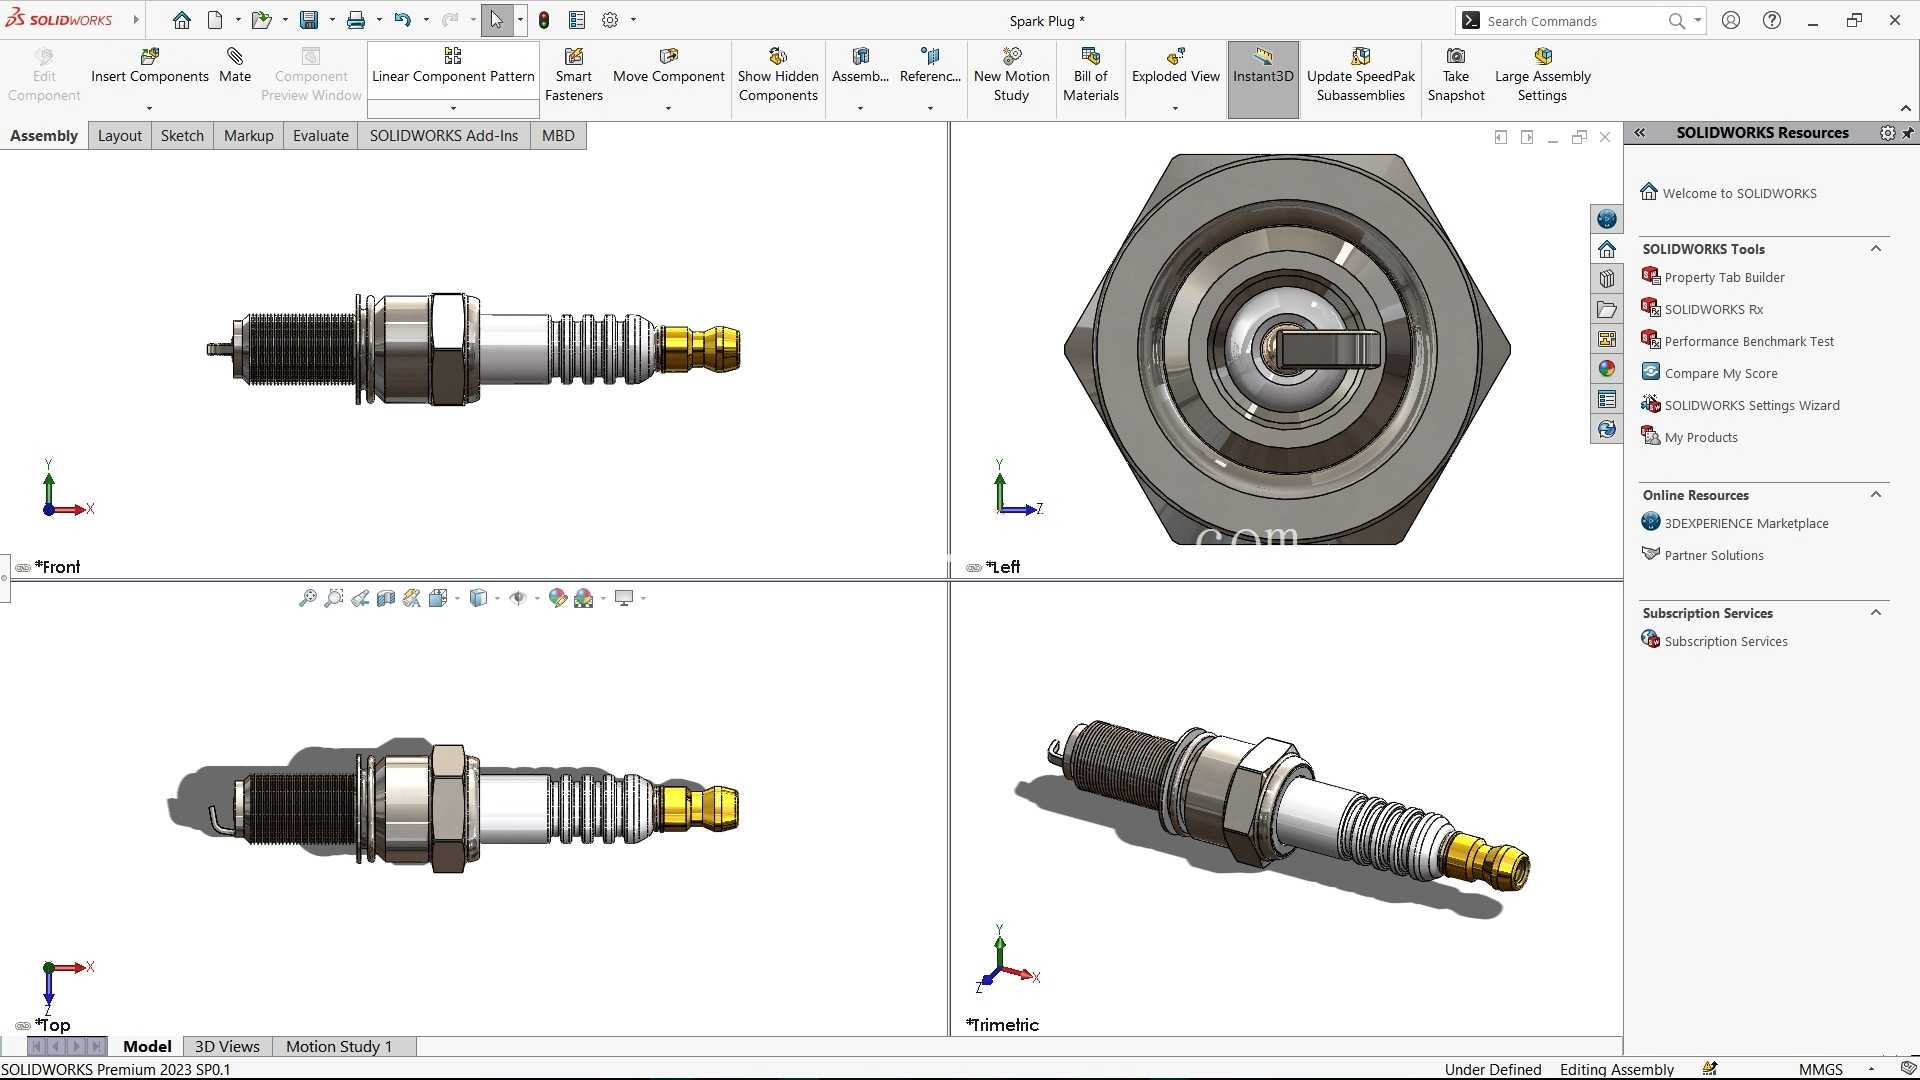Launch Property Tab Builder
Screen dimensions: 1920x1080
(1724, 277)
